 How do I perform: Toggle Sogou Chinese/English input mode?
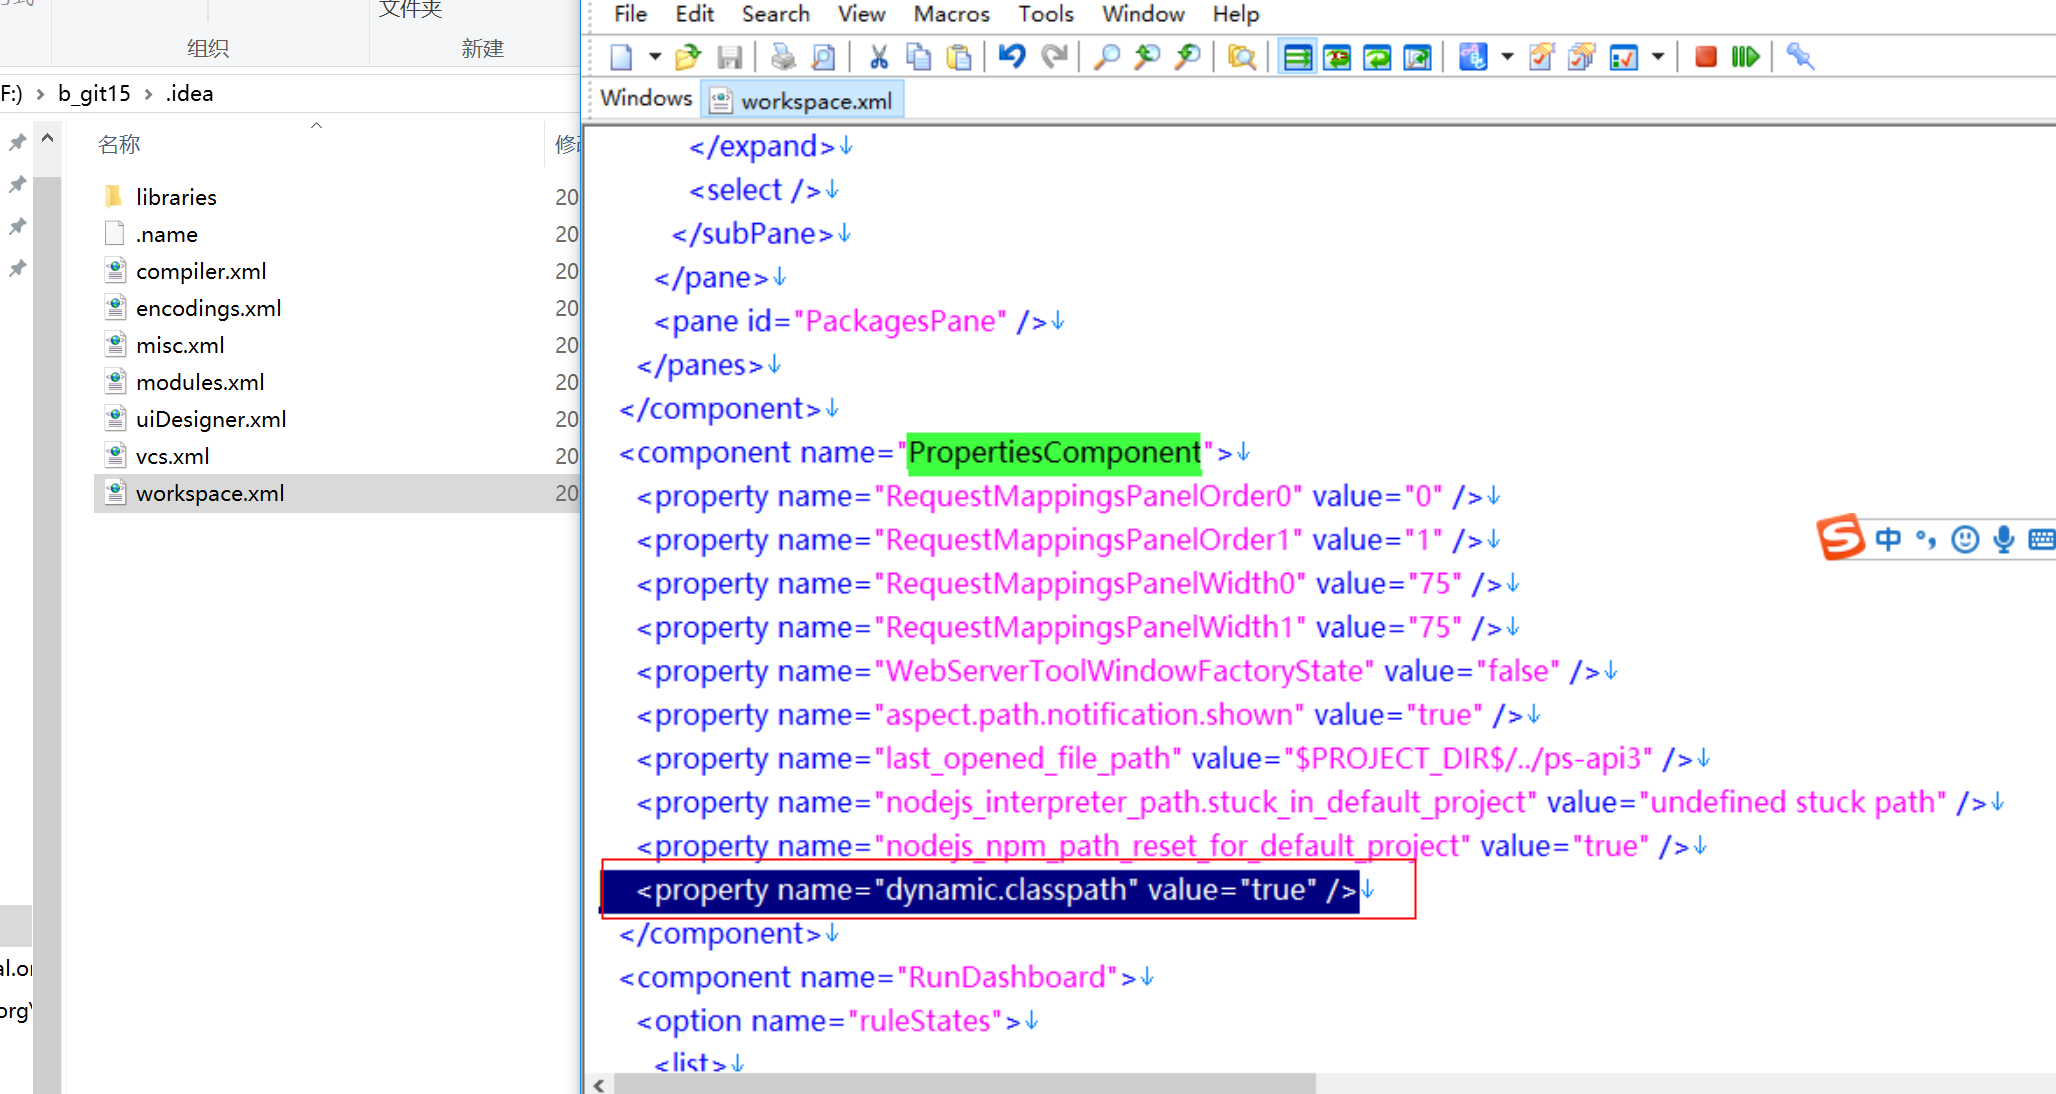1888,540
